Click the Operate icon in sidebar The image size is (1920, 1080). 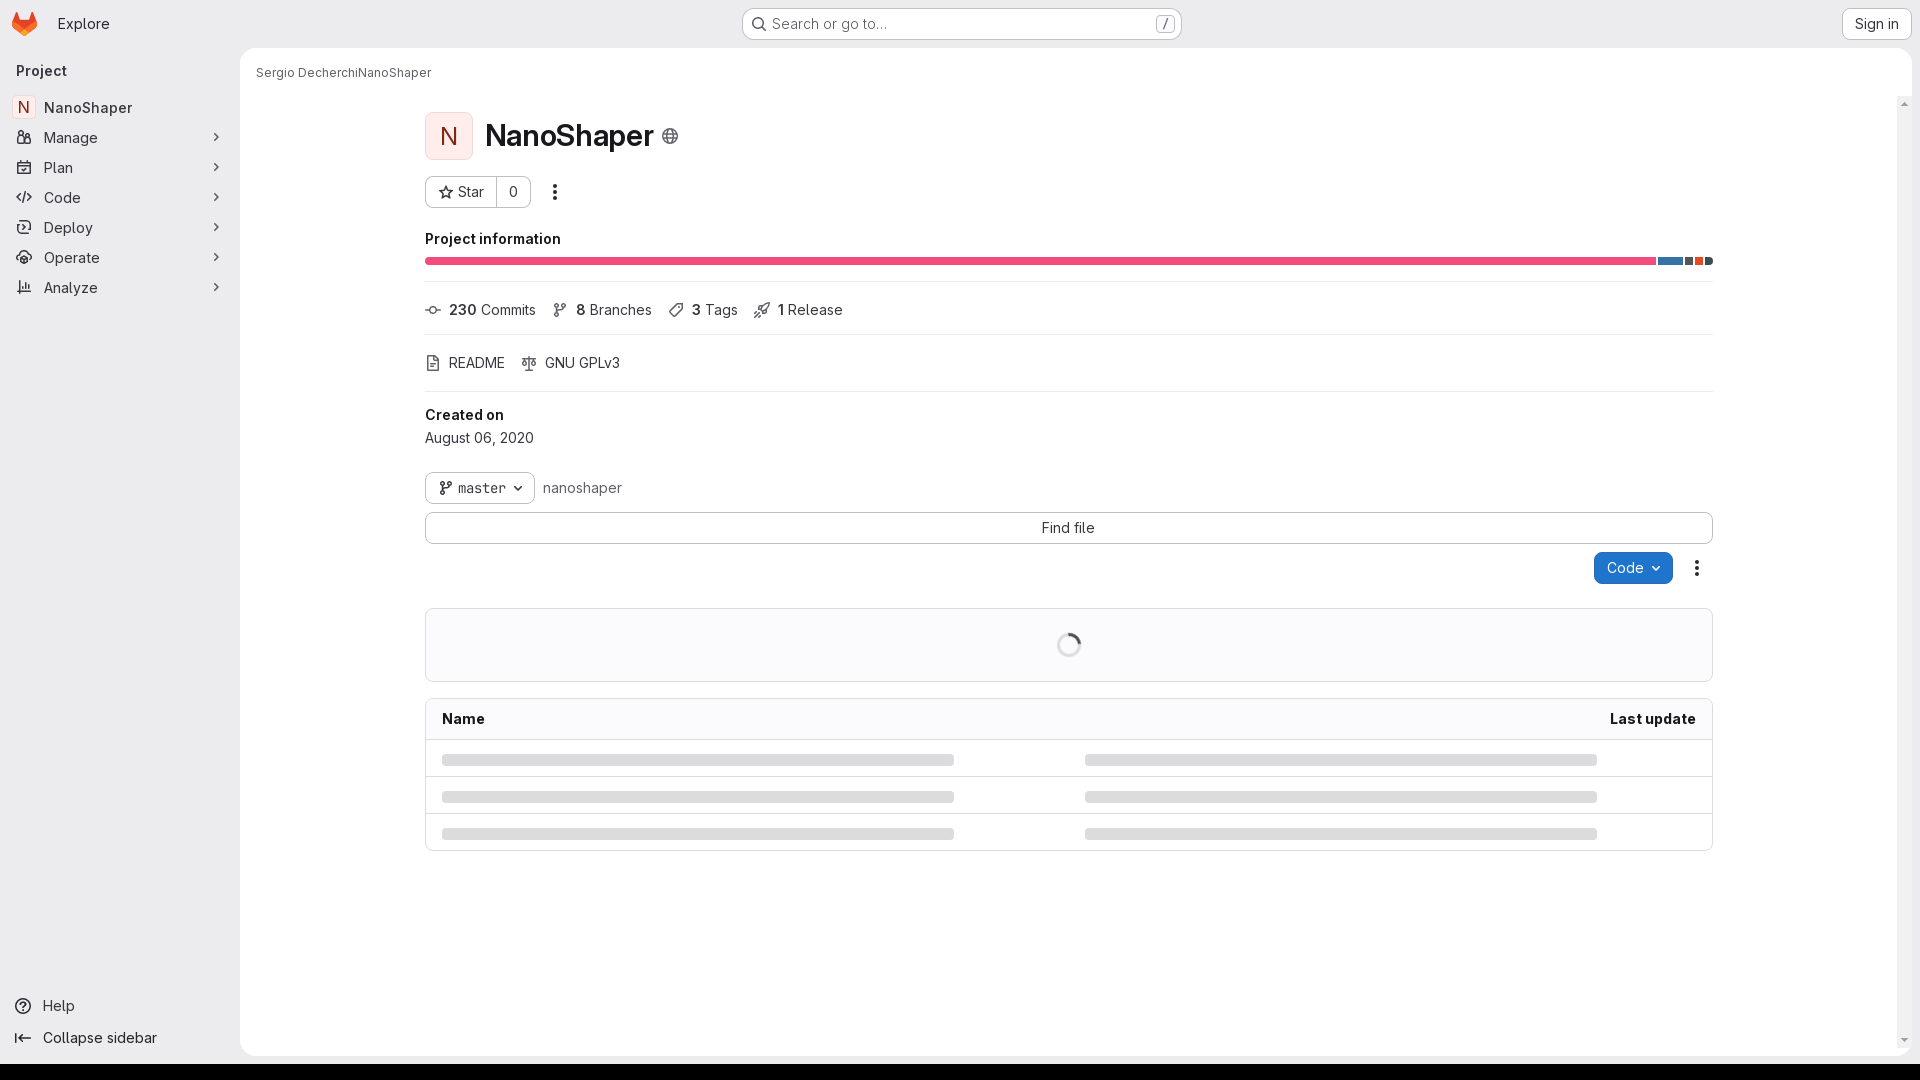[x=24, y=257]
